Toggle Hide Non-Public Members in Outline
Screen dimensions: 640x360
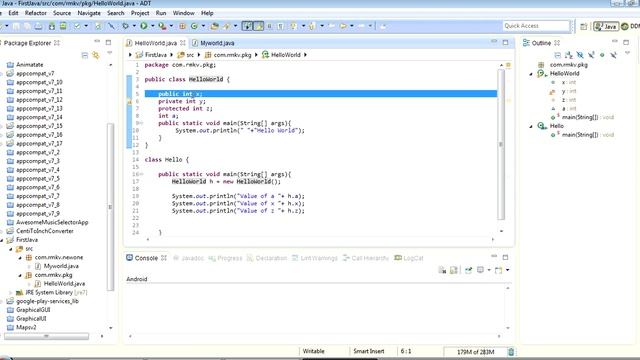(602, 55)
